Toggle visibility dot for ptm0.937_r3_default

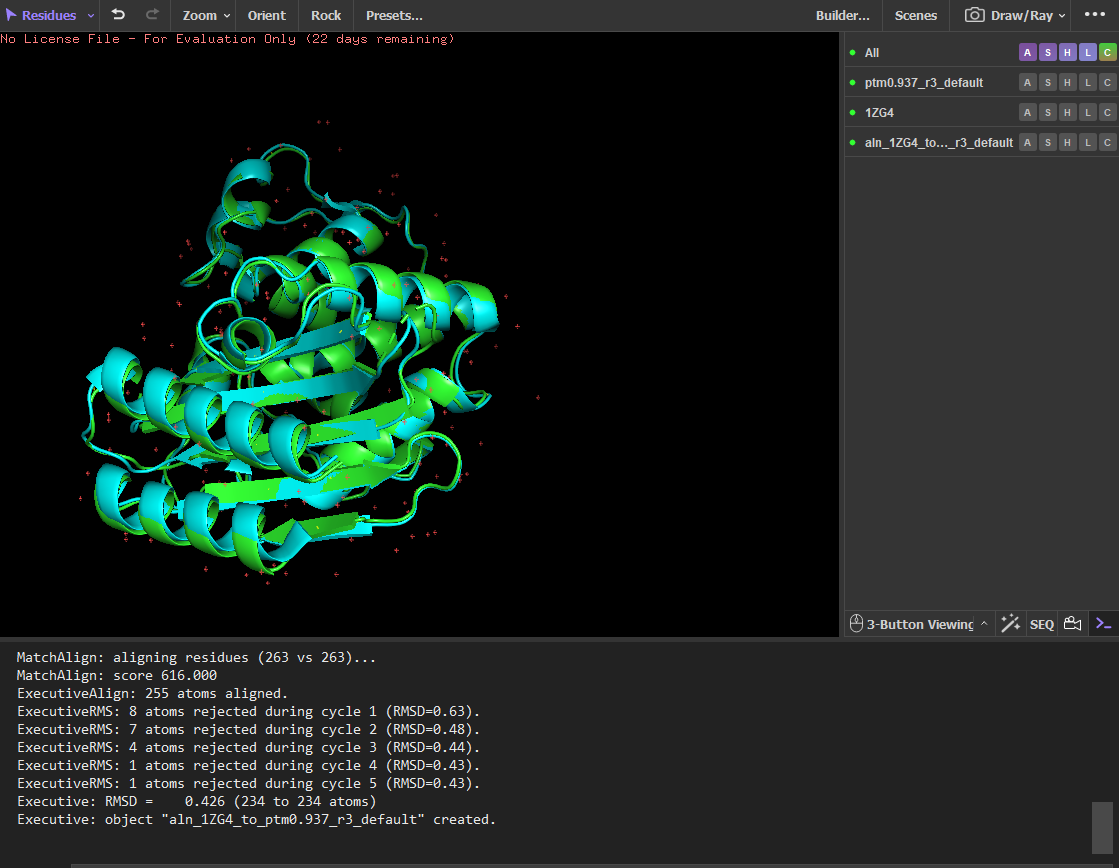pyautogui.click(x=853, y=82)
